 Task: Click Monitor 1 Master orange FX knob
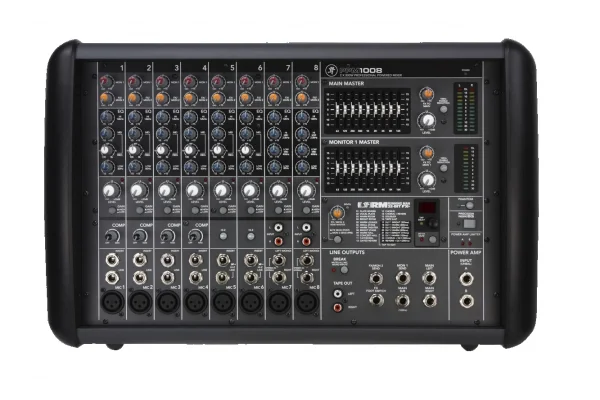(x=427, y=153)
